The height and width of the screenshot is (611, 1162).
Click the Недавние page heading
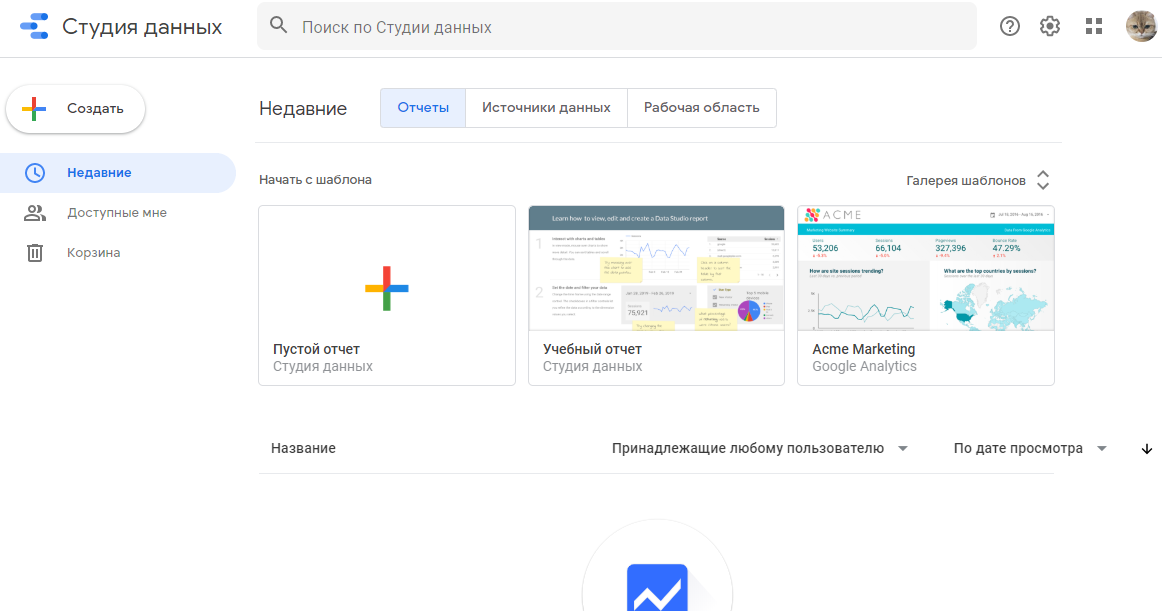[303, 109]
